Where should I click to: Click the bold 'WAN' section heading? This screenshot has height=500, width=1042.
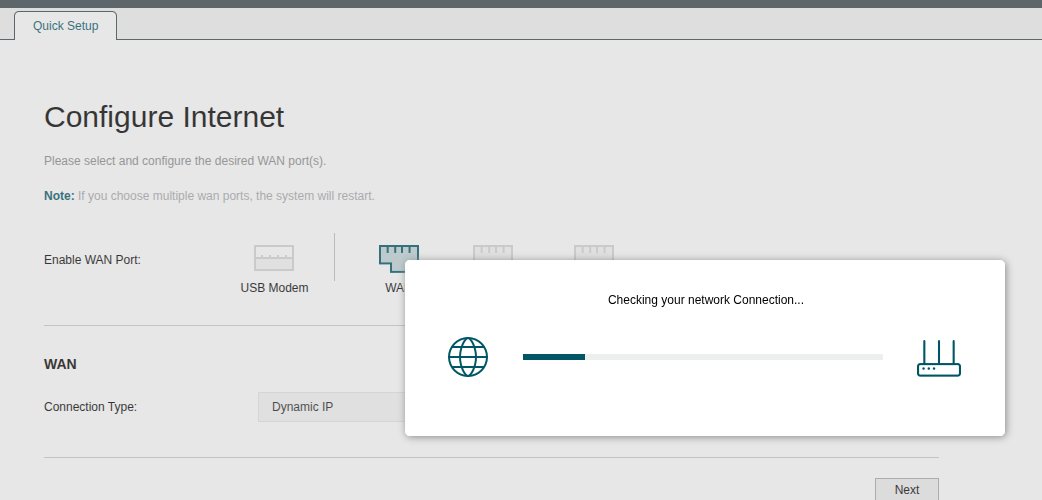tap(60, 364)
